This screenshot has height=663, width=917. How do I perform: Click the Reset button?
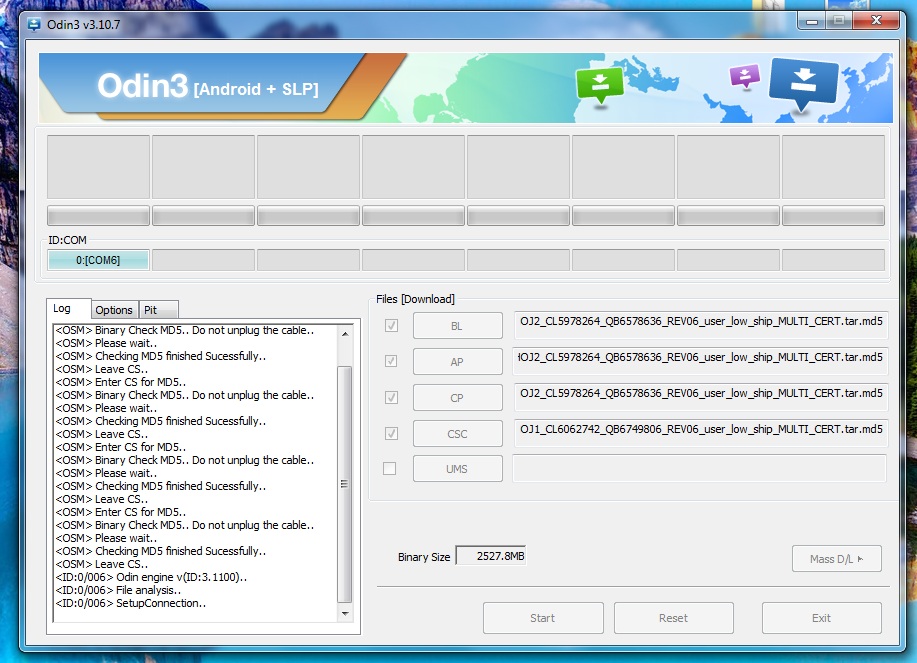[674, 618]
